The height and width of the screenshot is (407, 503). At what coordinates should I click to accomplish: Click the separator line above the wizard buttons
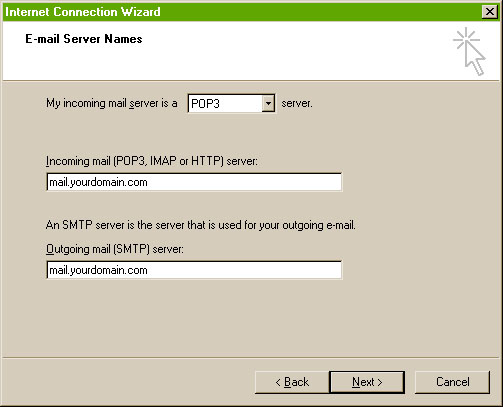(251, 358)
